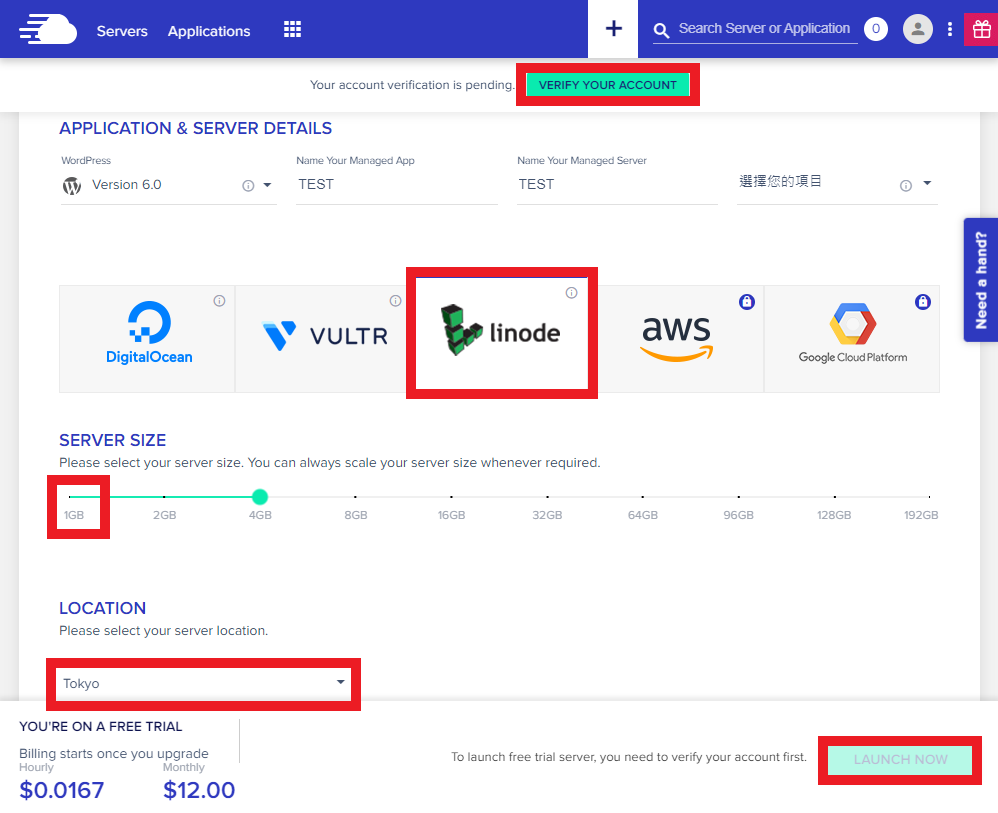Click the AWS lock icon
The height and width of the screenshot is (813, 998).
click(x=747, y=302)
